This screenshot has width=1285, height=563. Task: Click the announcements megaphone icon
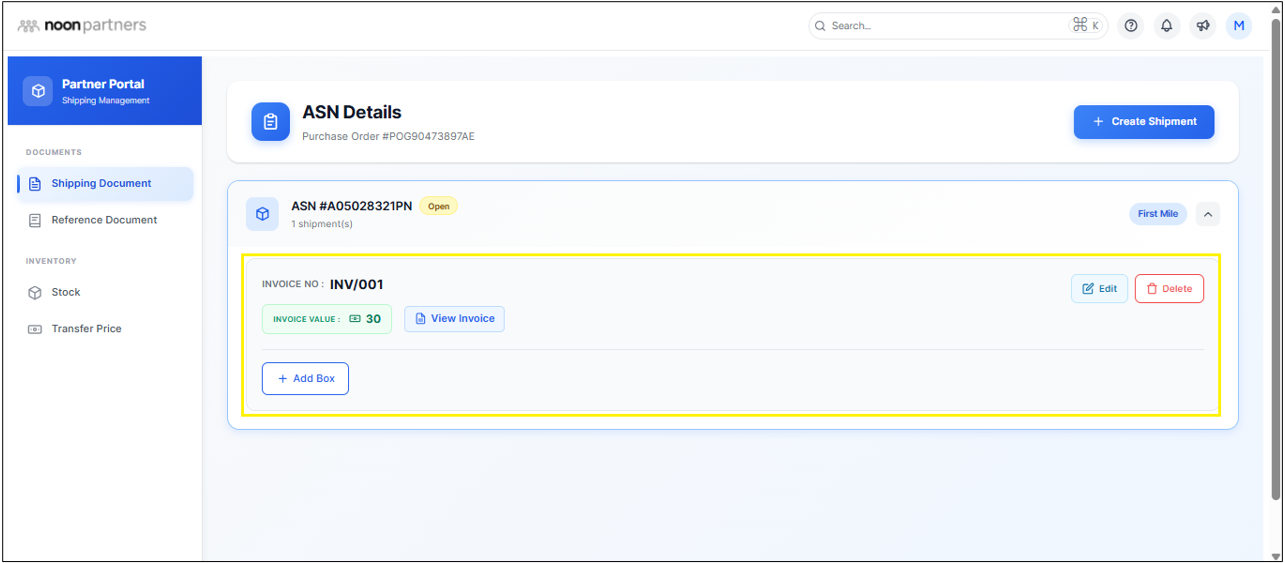pos(1203,26)
